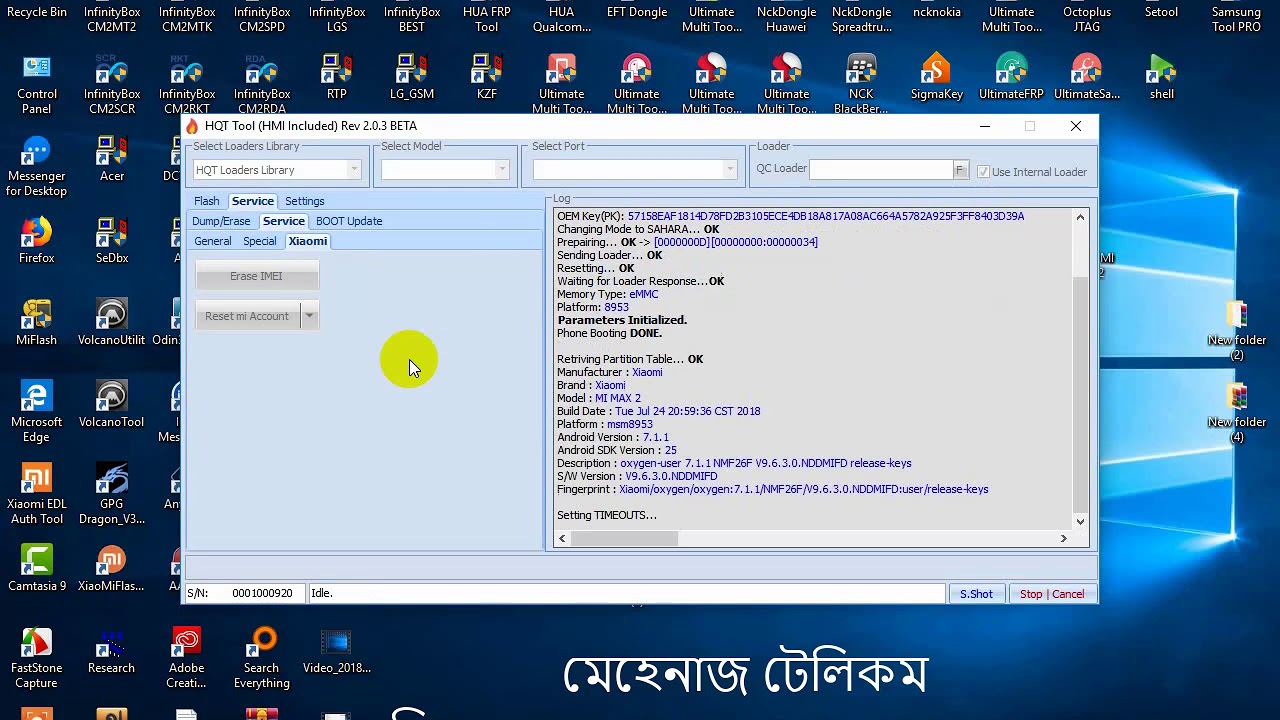Viewport: 1280px width, 720px height.
Task: Open the VolcanoUtility desktop icon
Action: [112, 323]
